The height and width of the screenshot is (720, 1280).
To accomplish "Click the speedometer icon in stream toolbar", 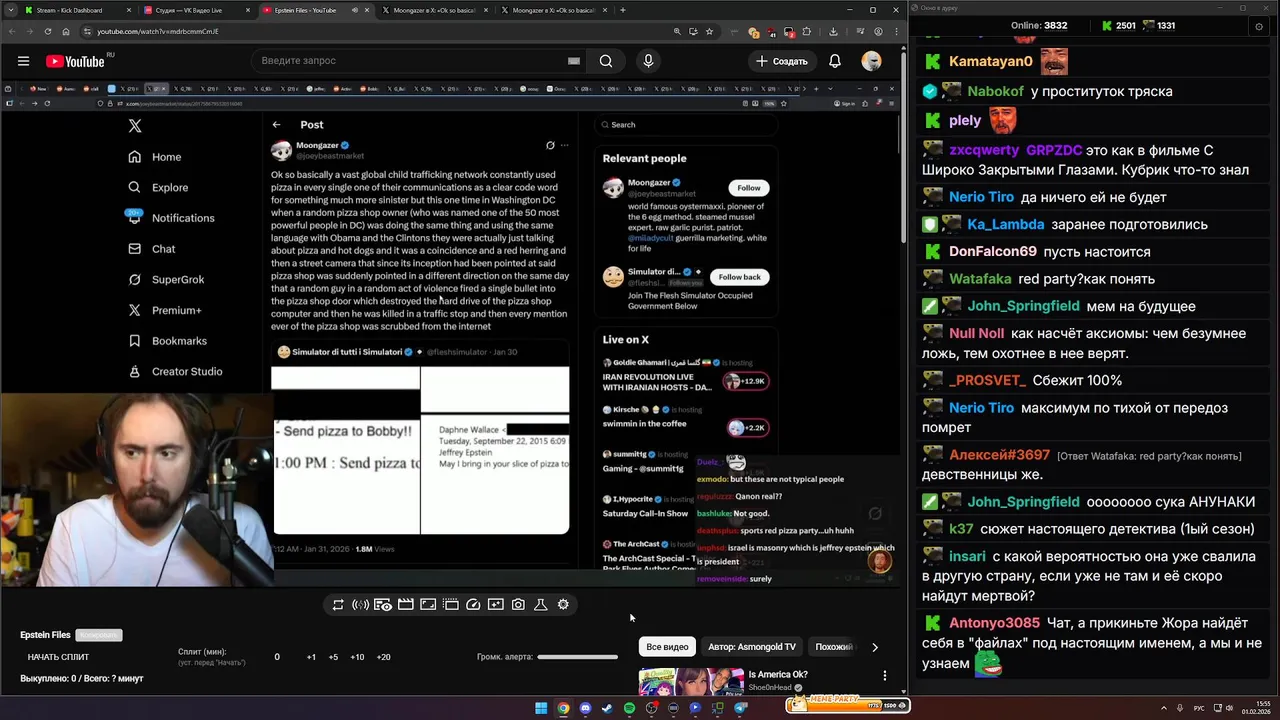I will point(473,604).
